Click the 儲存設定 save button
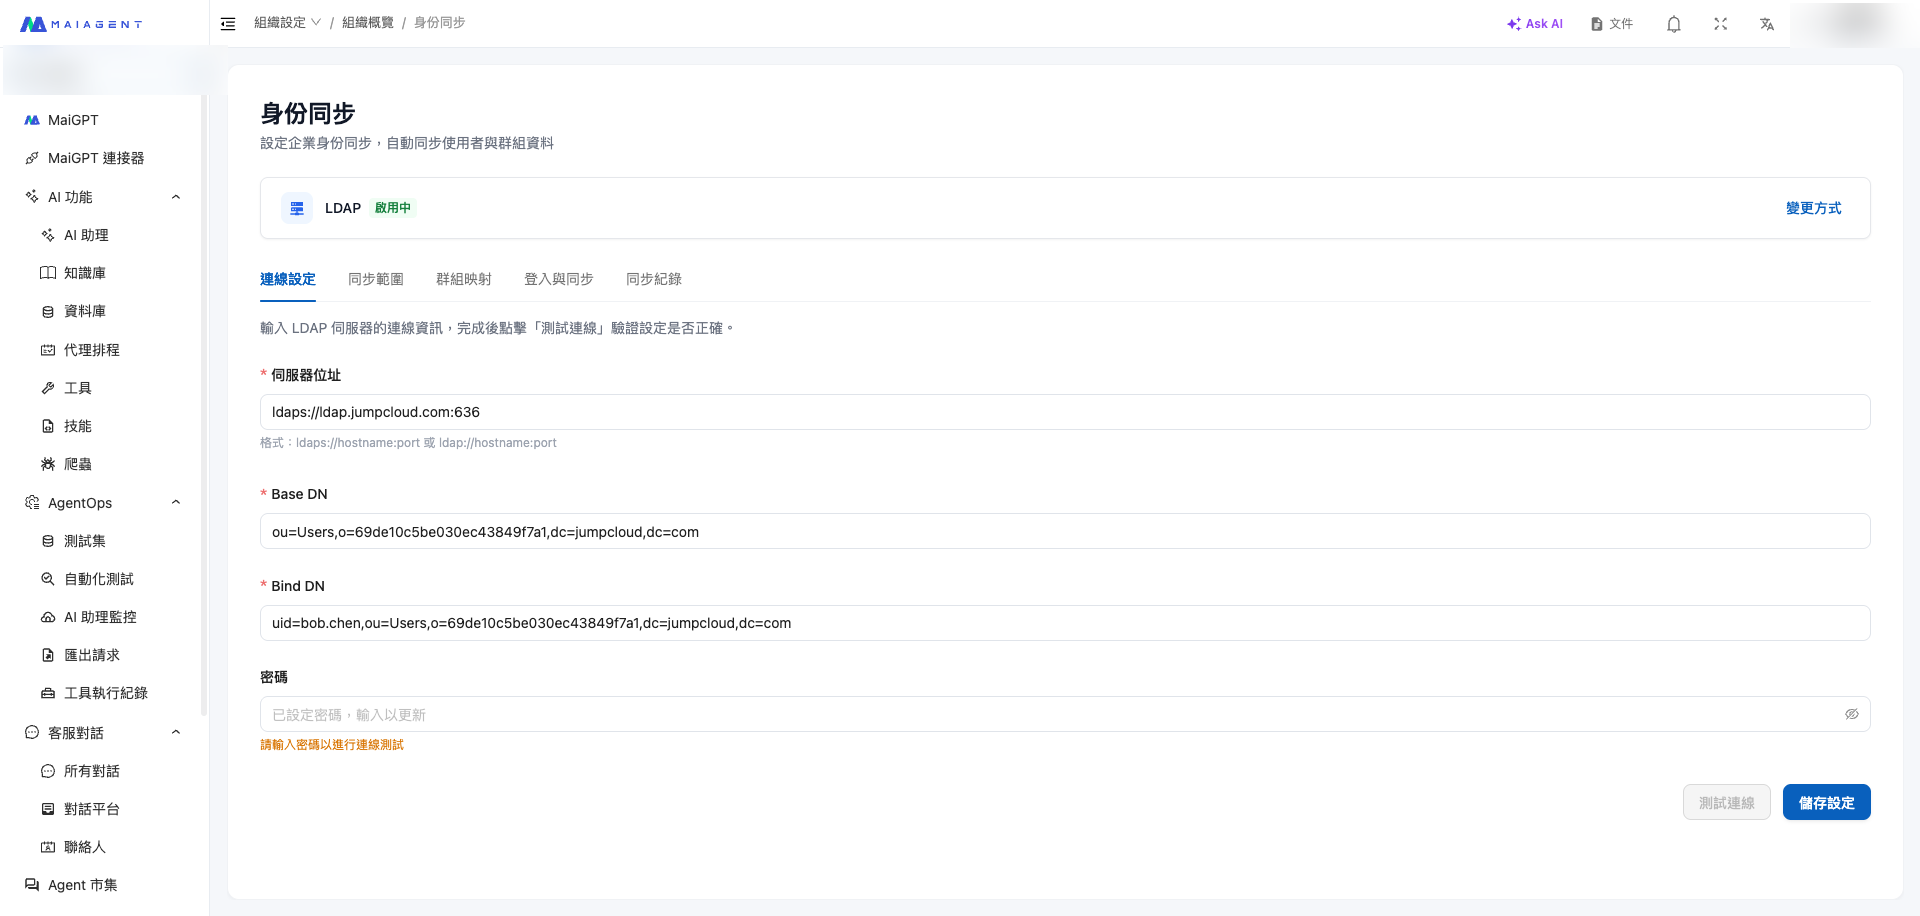 [1825, 802]
